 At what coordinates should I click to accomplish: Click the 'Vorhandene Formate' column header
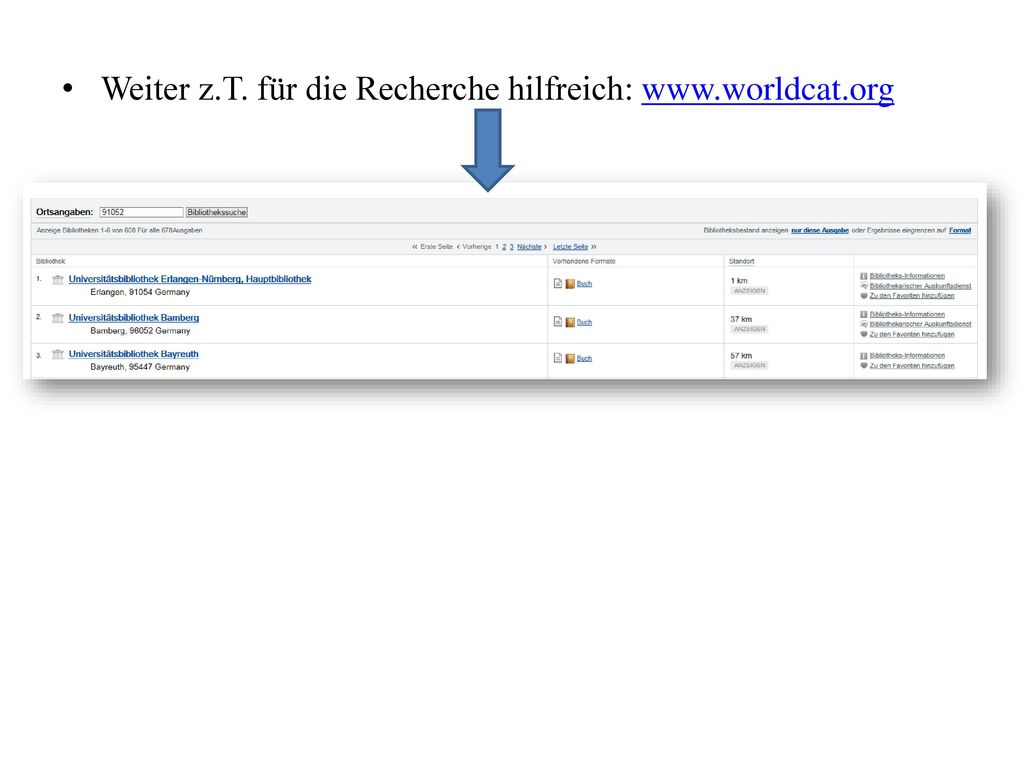pos(584,261)
